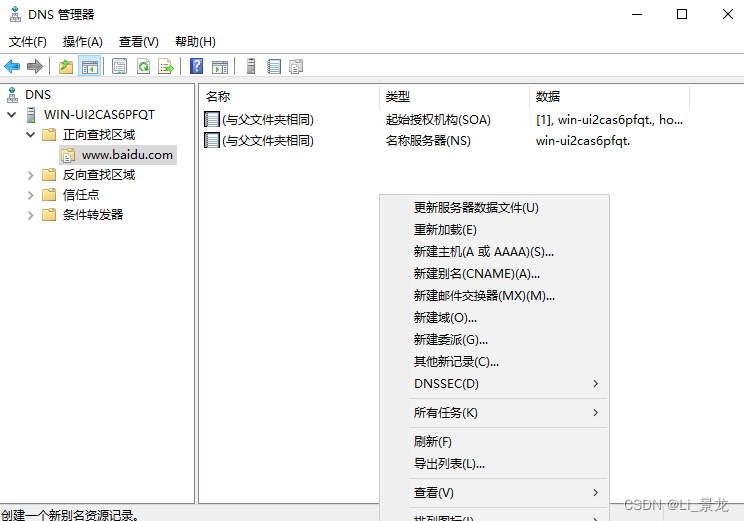Open the 操作(A) menu

pyautogui.click(x=83, y=42)
